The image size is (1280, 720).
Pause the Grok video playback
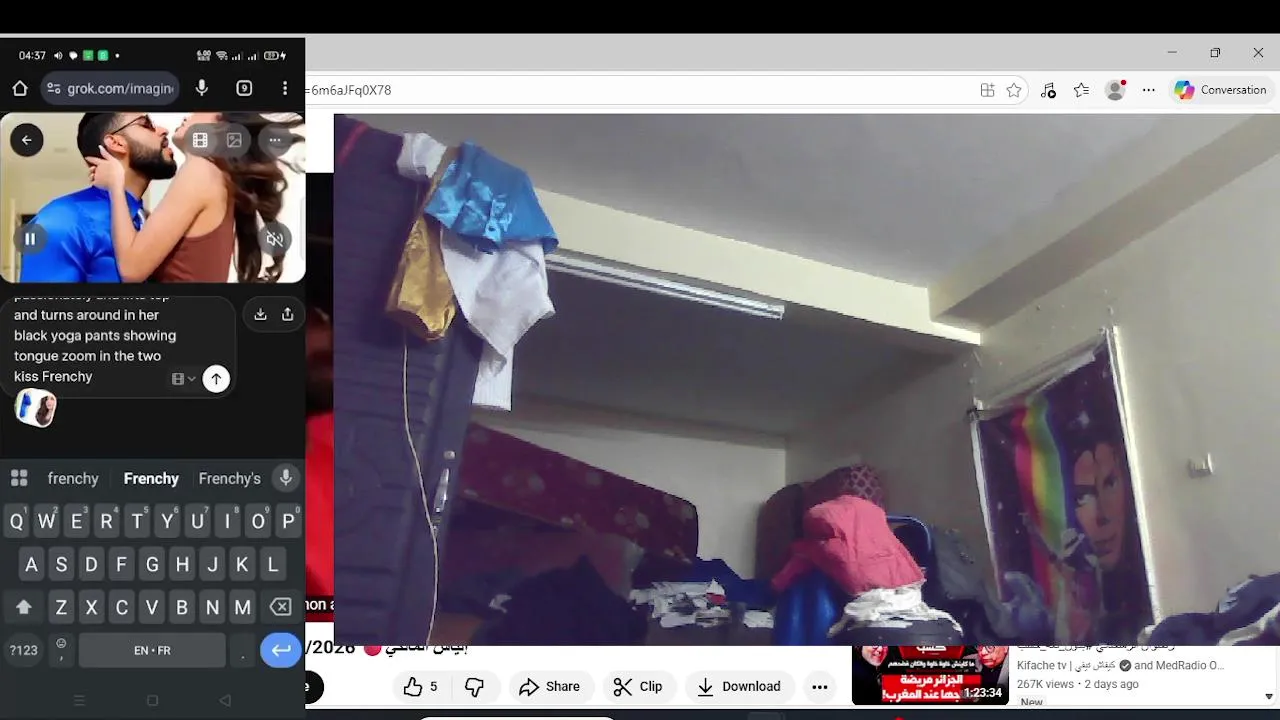30,239
